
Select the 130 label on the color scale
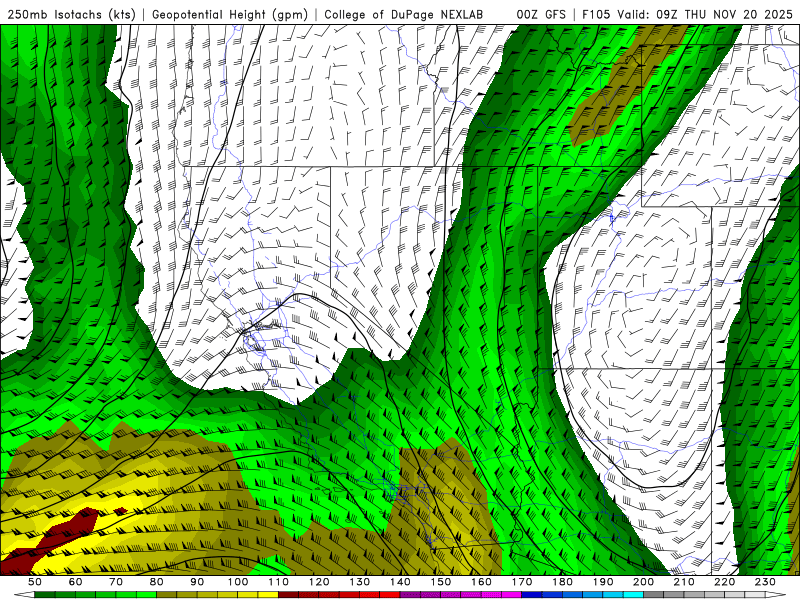click(x=360, y=582)
